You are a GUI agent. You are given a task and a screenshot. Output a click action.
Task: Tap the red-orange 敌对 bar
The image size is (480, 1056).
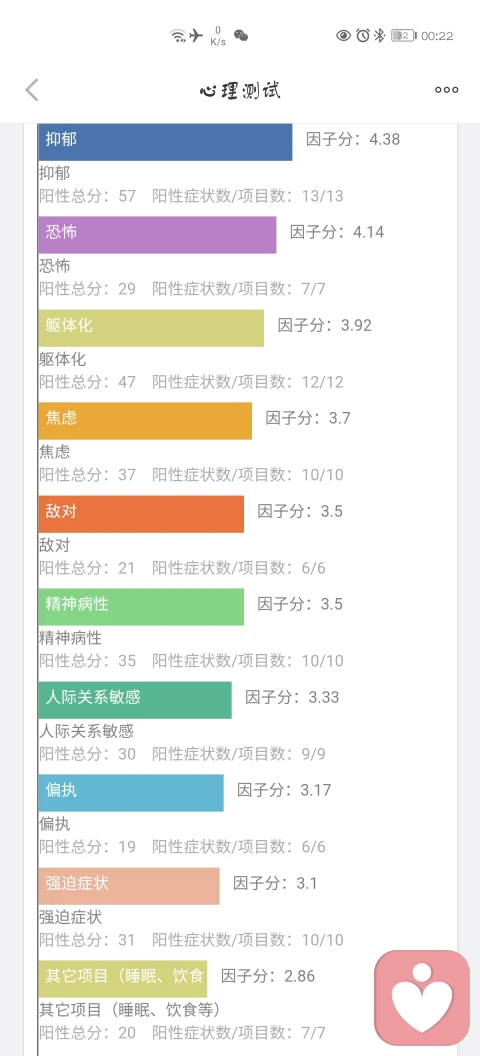[x=141, y=513]
